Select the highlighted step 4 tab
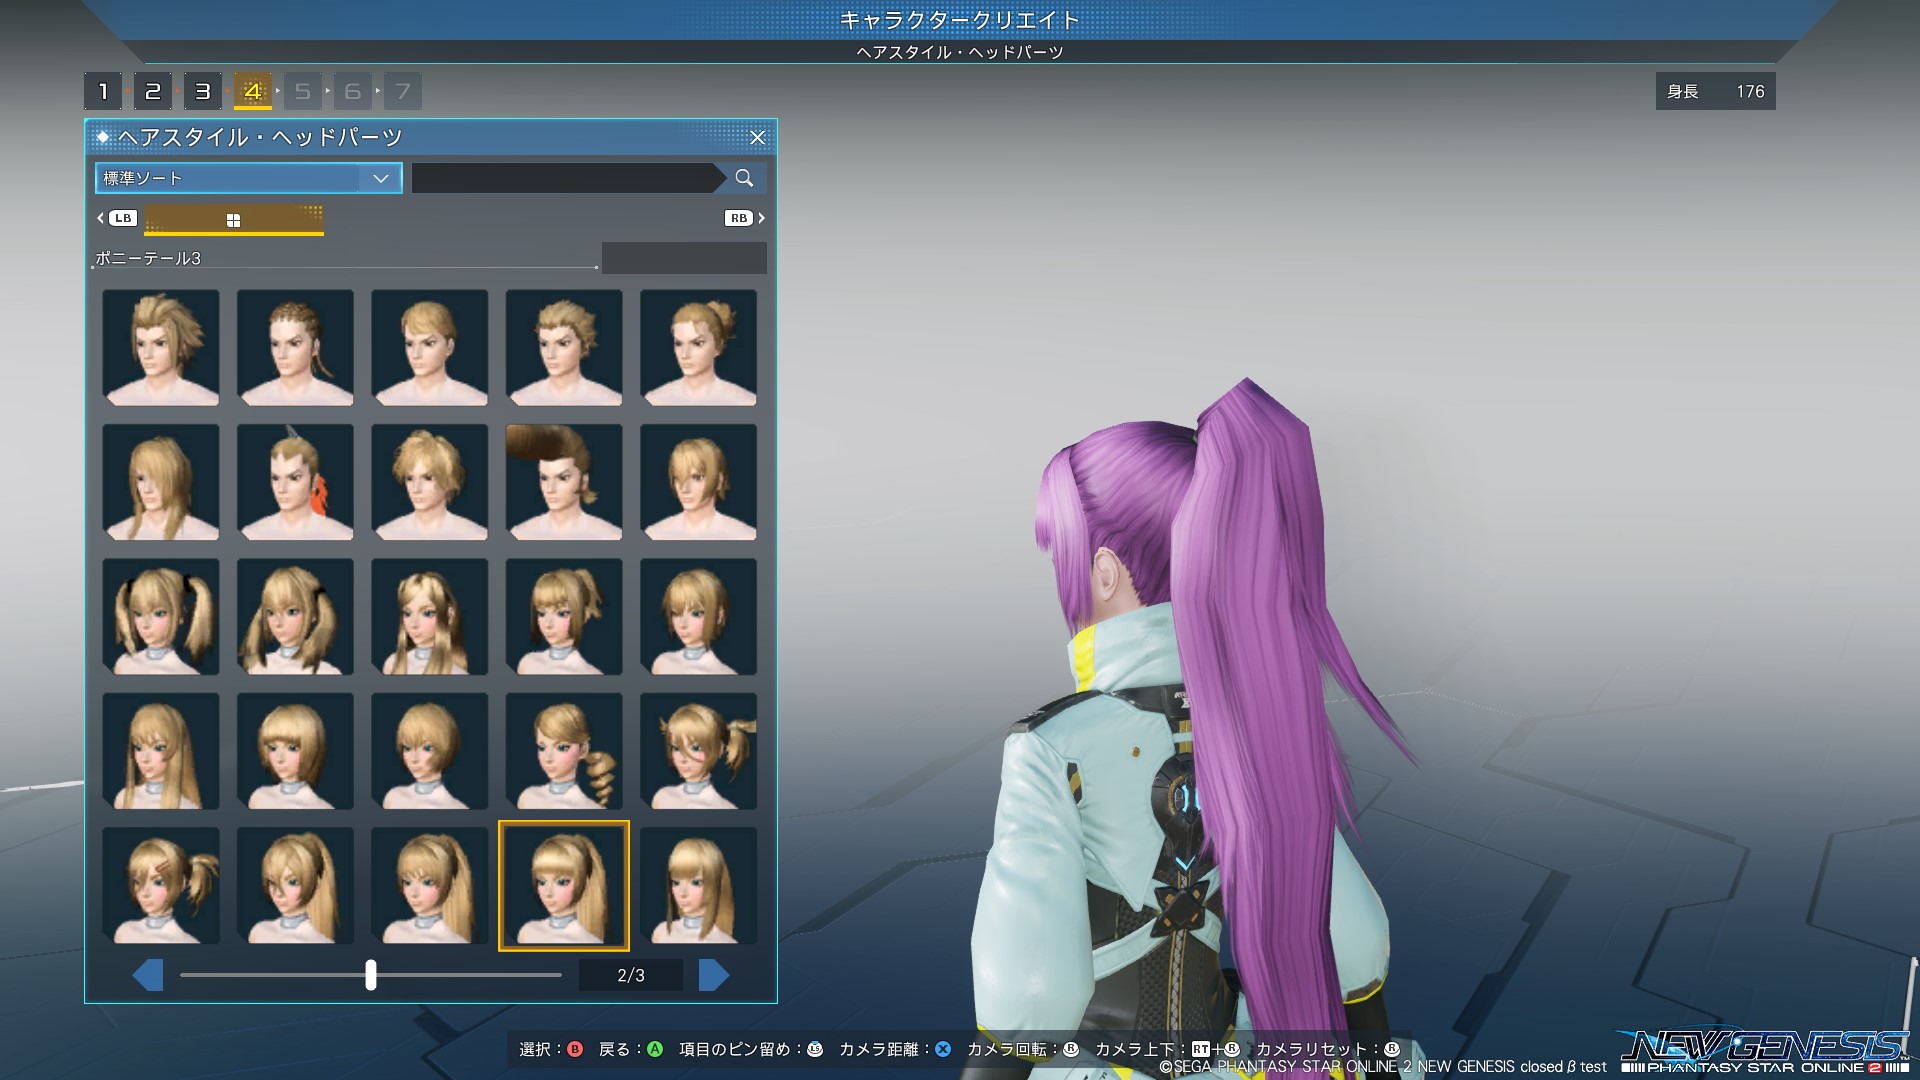 click(x=253, y=91)
